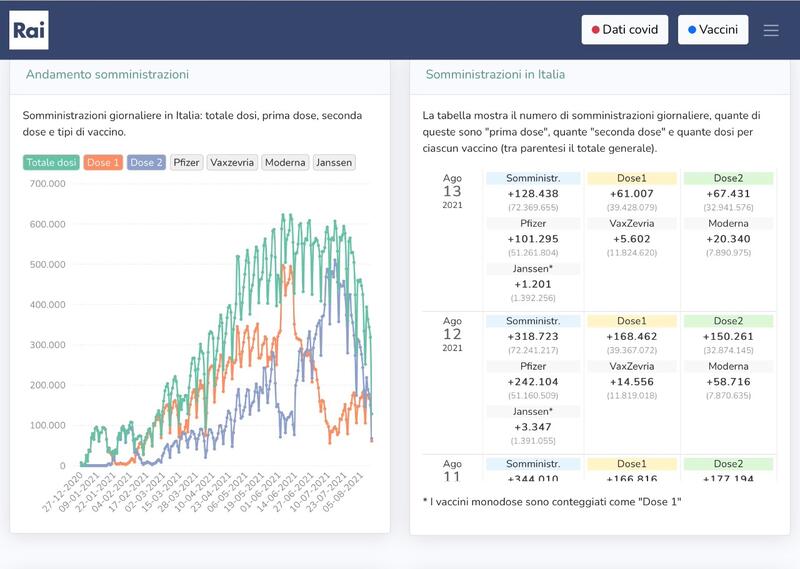This screenshot has height=569, width=800.
Task: Select the +14.556 VaxZevria value
Action: (632, 382)
